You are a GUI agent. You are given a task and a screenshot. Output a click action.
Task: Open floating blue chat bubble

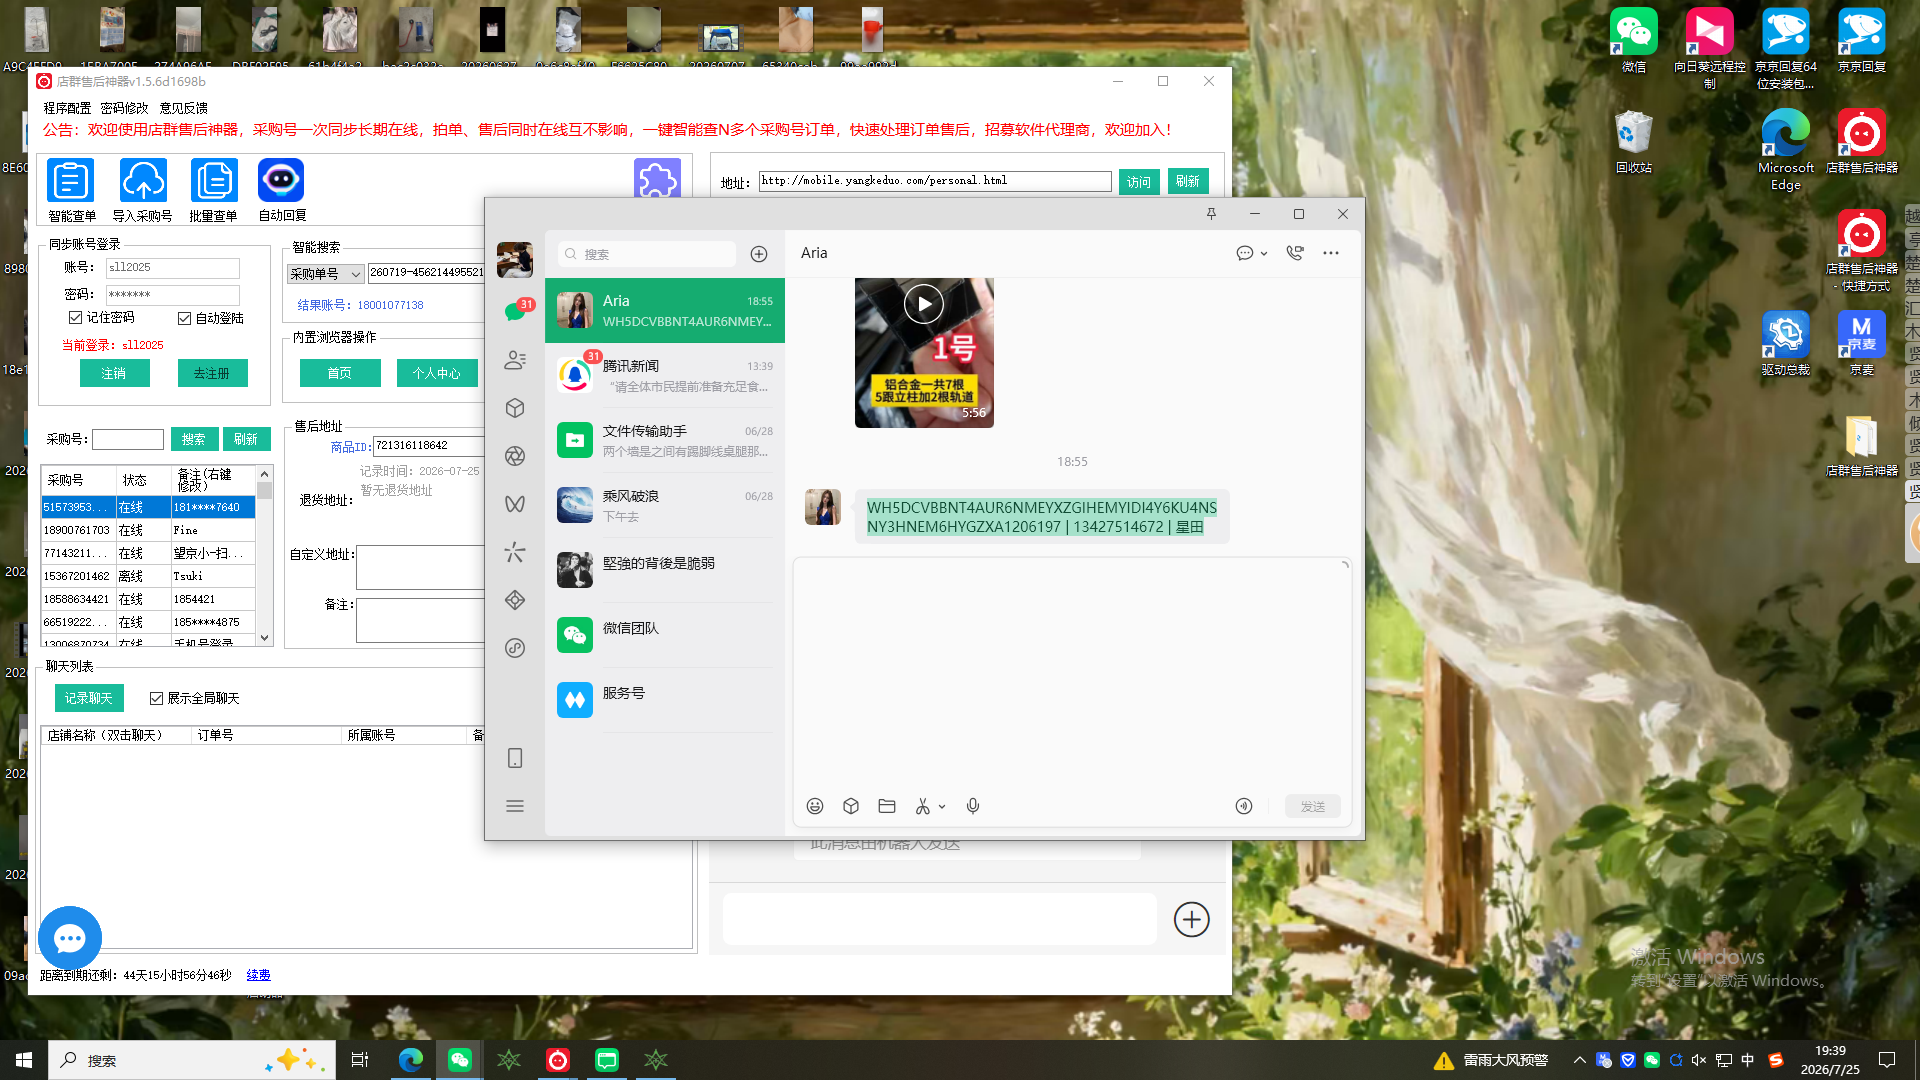coord(69,938)
